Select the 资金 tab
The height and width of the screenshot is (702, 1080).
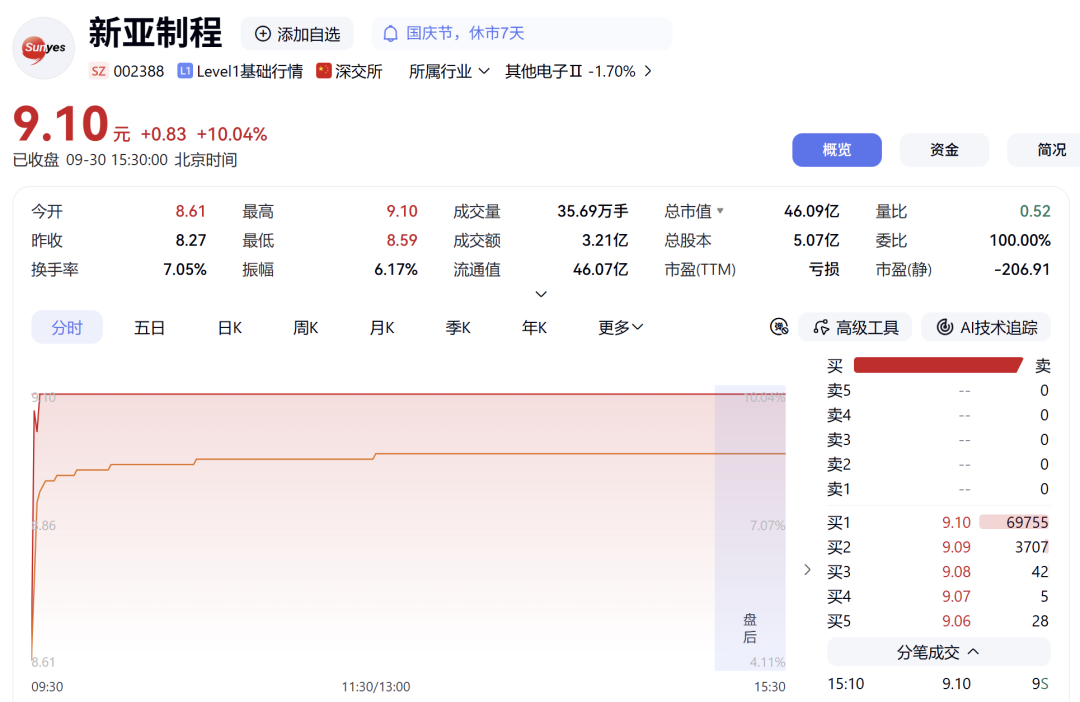(x=944, y=149)
